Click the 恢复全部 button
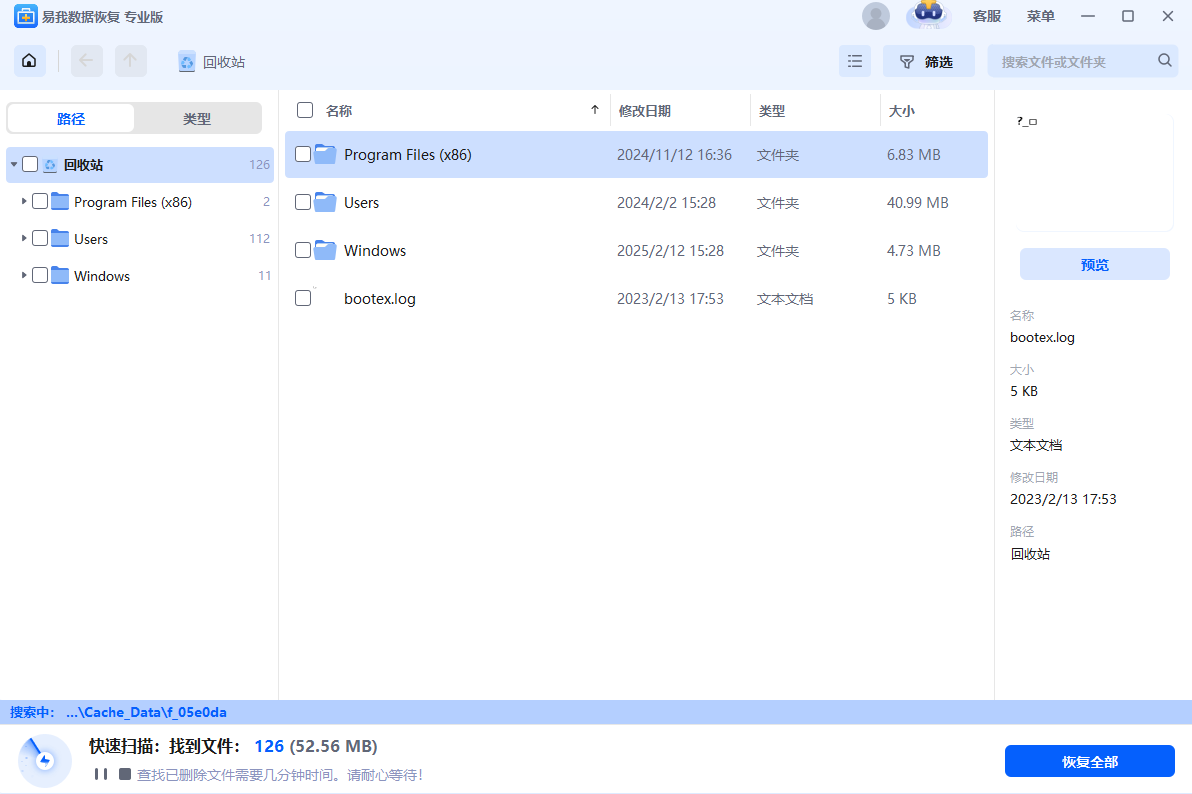The height and width of the screenshot is (794, 1192). click(x=1089, y=762)
